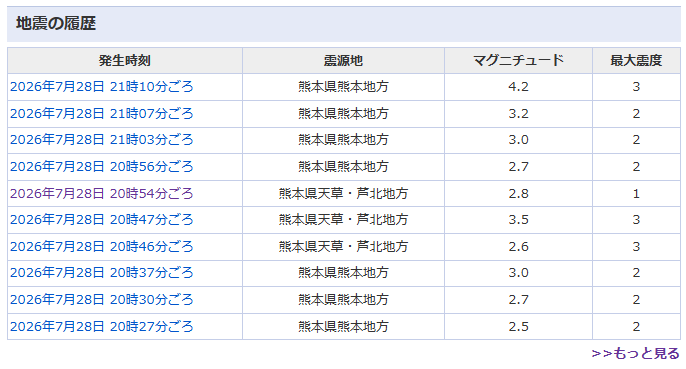Screen dimensions: 686x369
Task: Click the max intensity 1 cell
Action: [x=636, y=193]
